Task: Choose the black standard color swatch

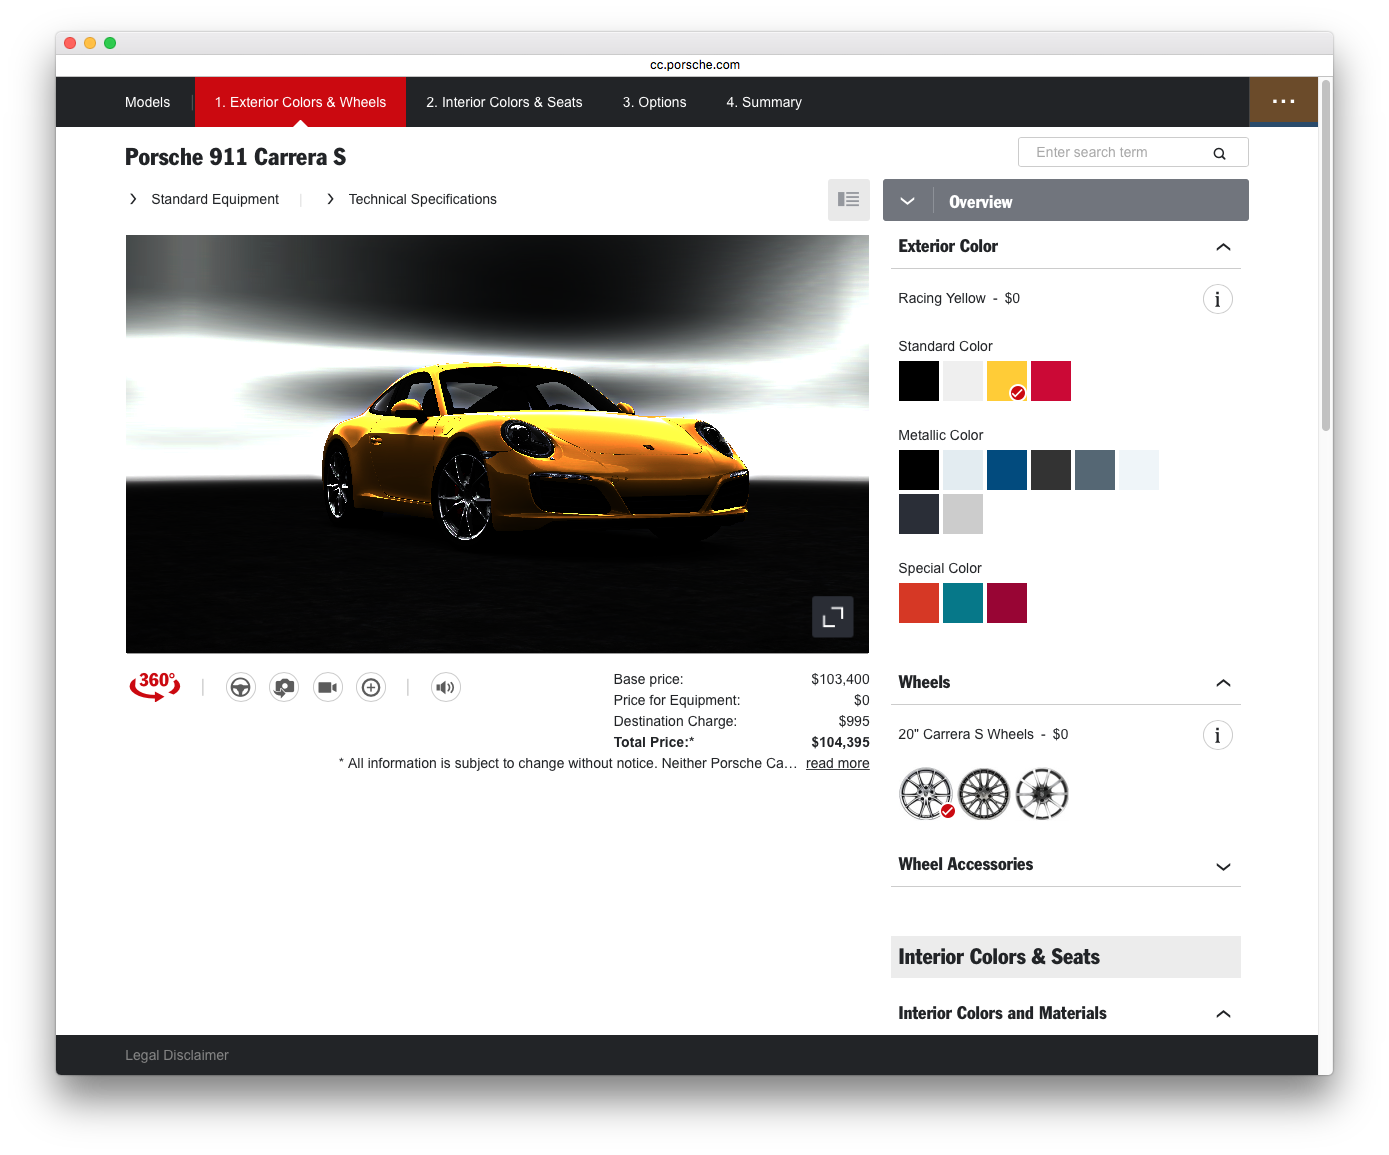Action: [x=919, y=381]
